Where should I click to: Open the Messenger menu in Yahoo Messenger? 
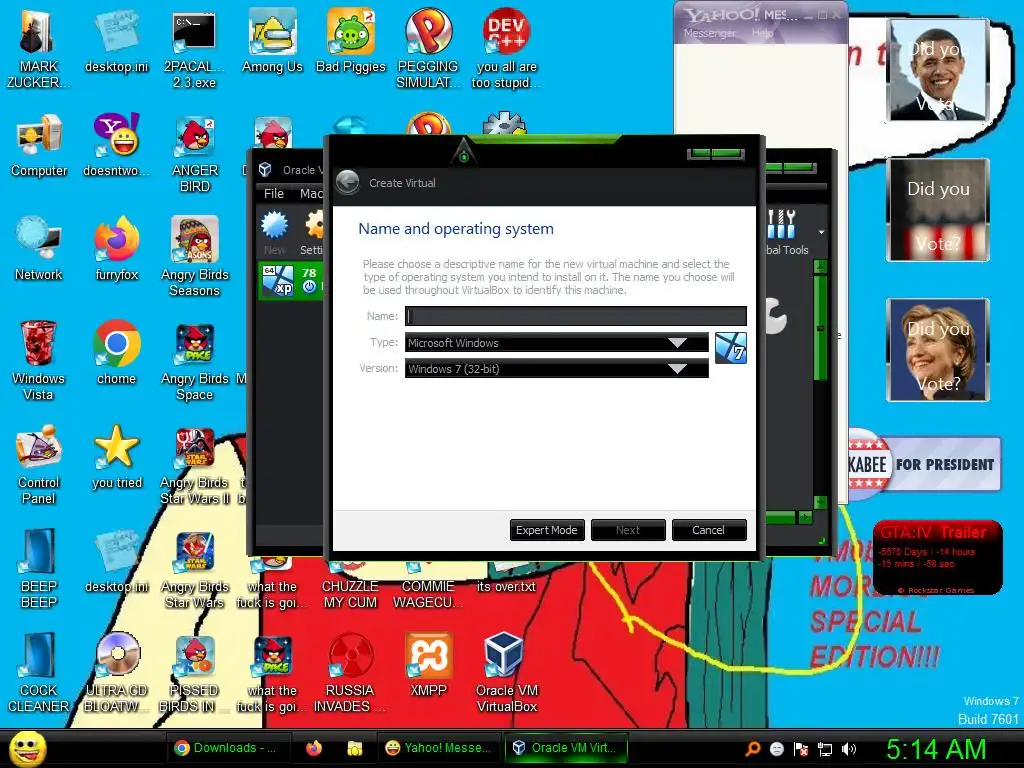[709, 33]
